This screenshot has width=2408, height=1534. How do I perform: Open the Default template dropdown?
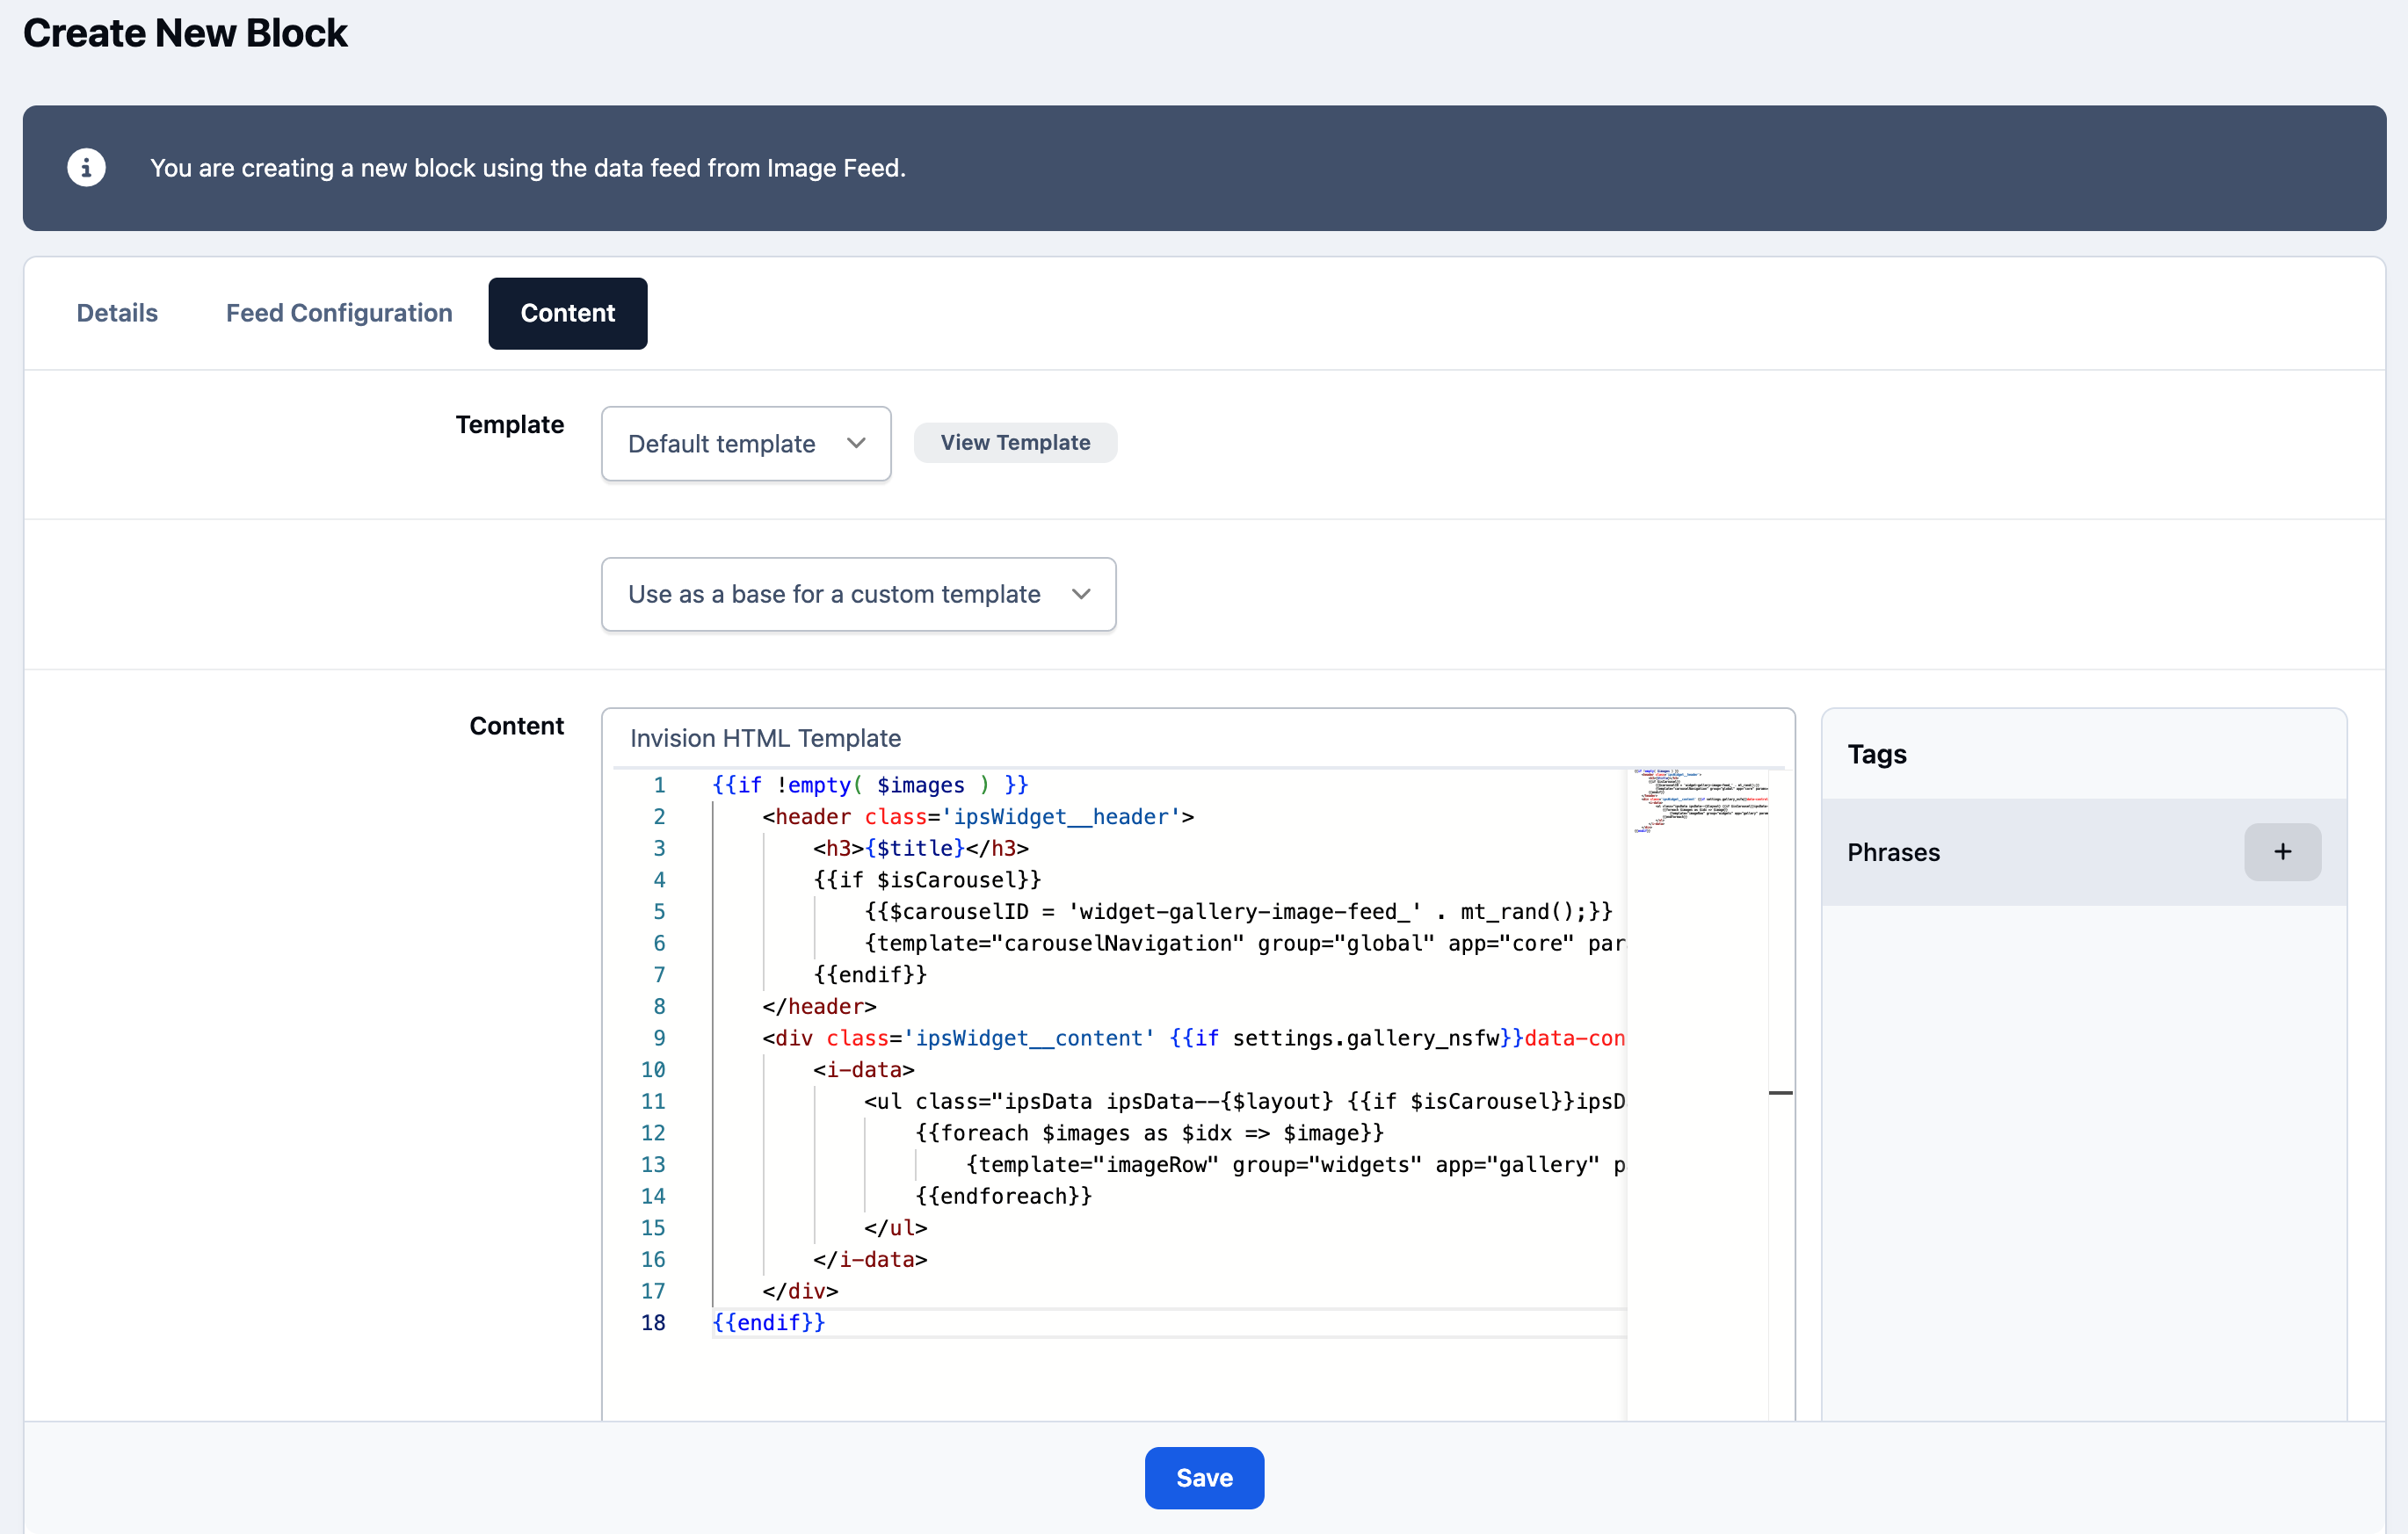tap(746, 443)
